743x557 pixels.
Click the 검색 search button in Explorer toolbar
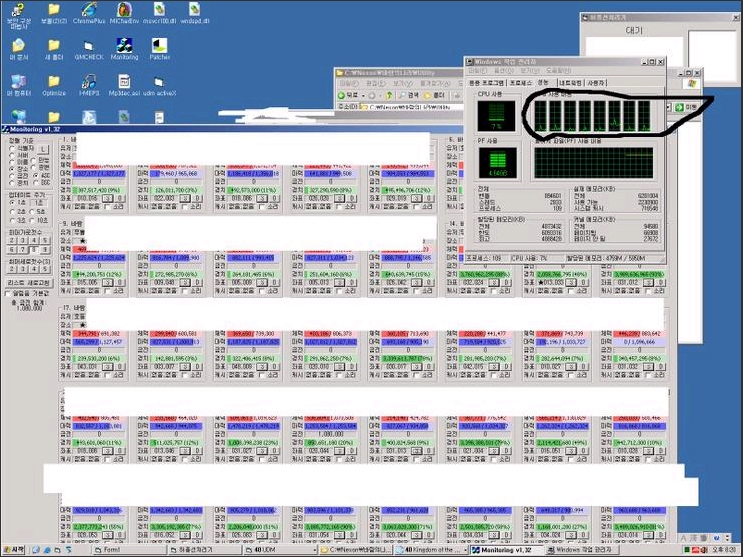411,94
